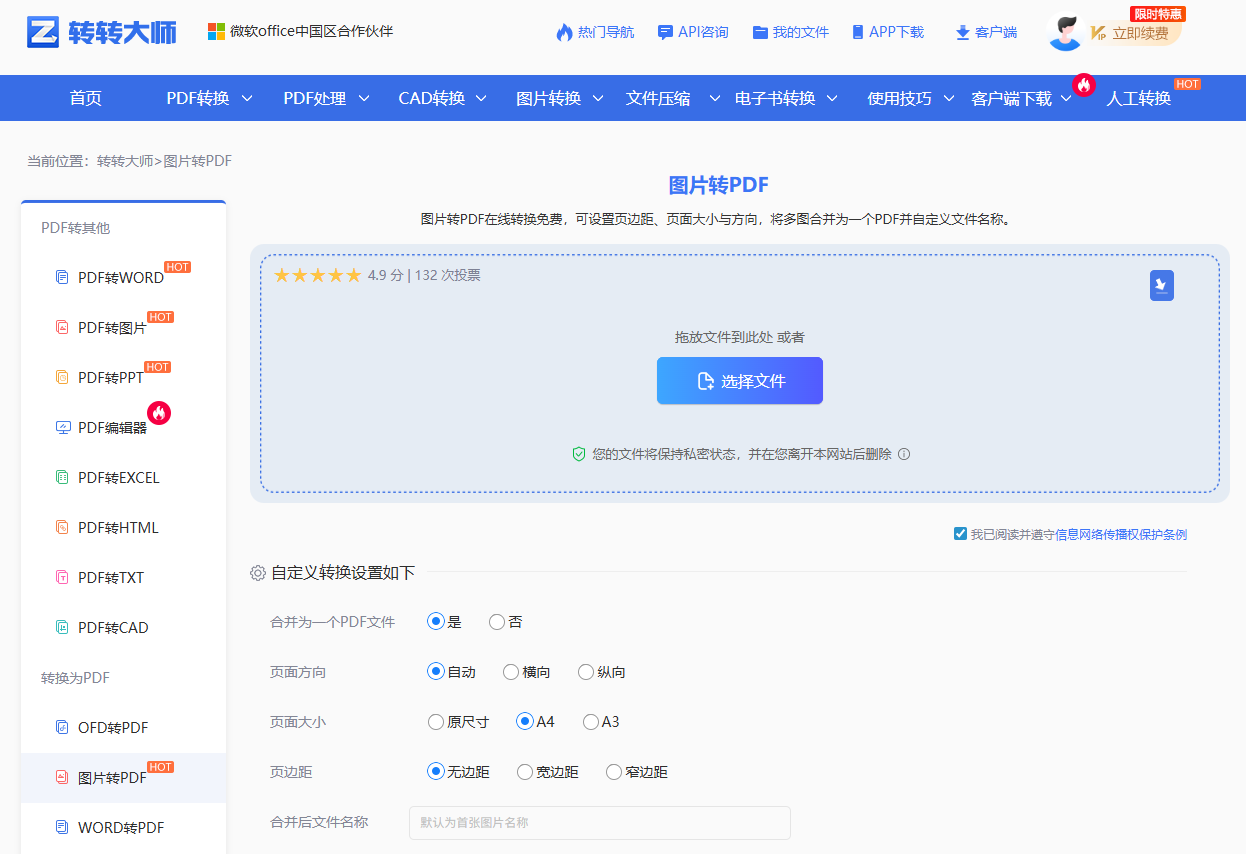Click the blue file icon in upload area corner
1246x854 pixels.
pos(1161,285)
